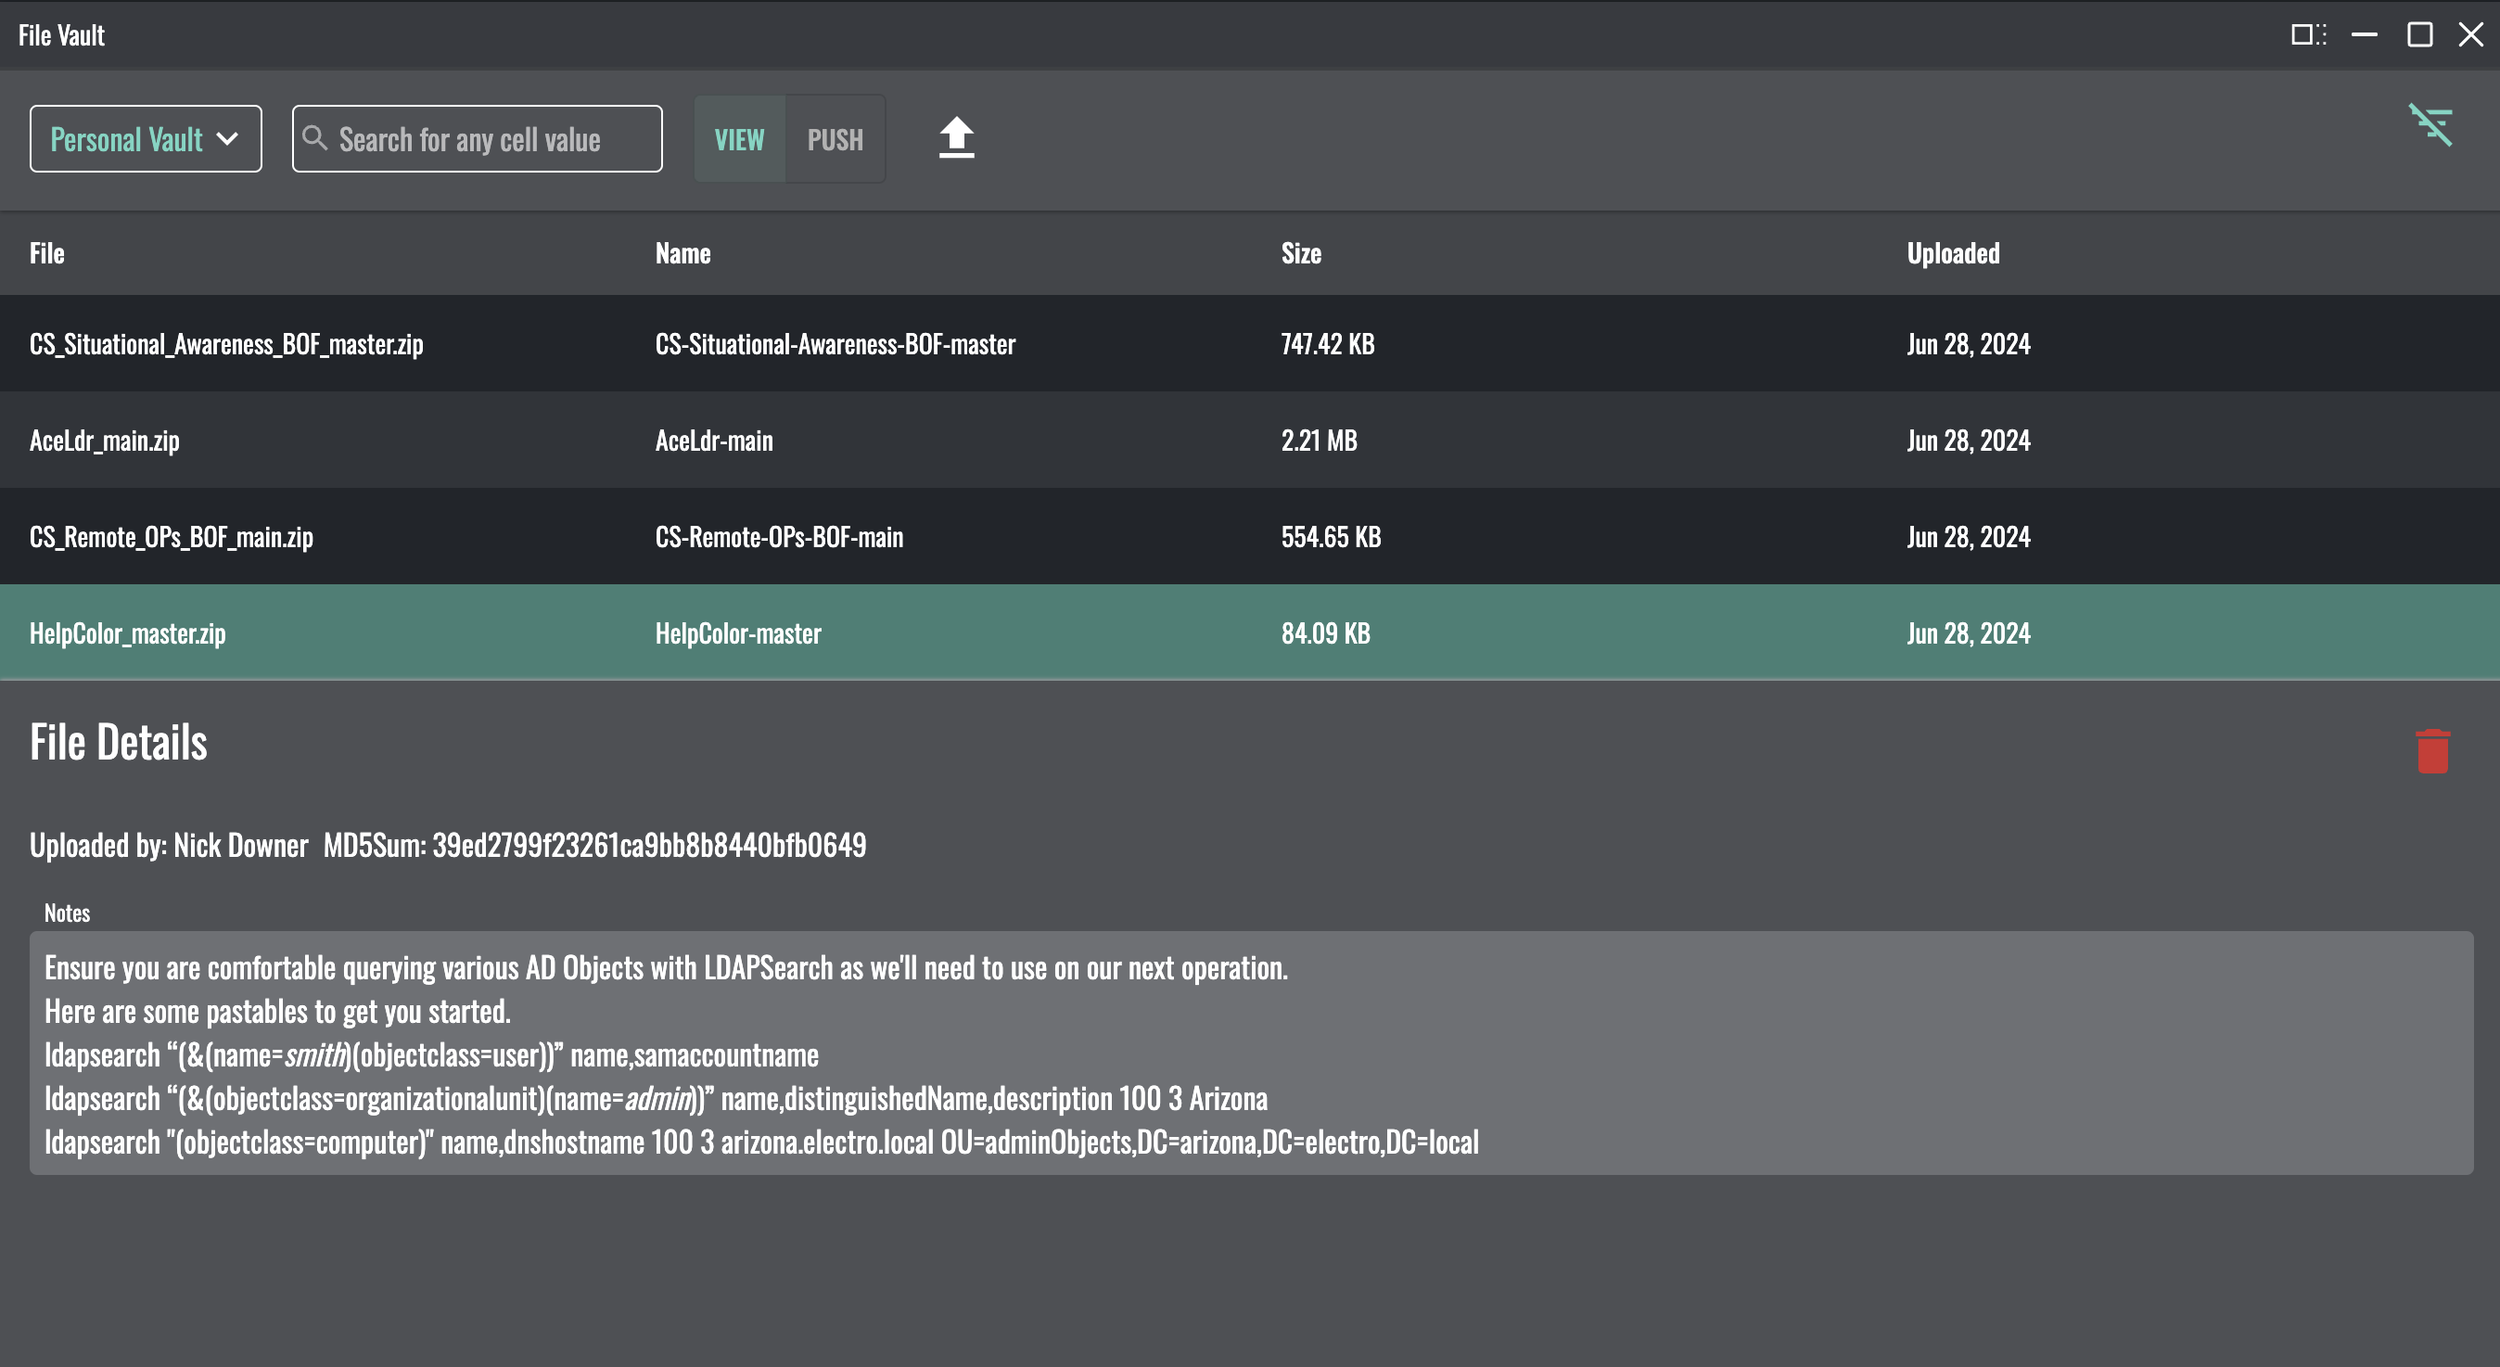Click the upload file arrow icon
Screen dimensions: 2500x1367
point(956,138)
